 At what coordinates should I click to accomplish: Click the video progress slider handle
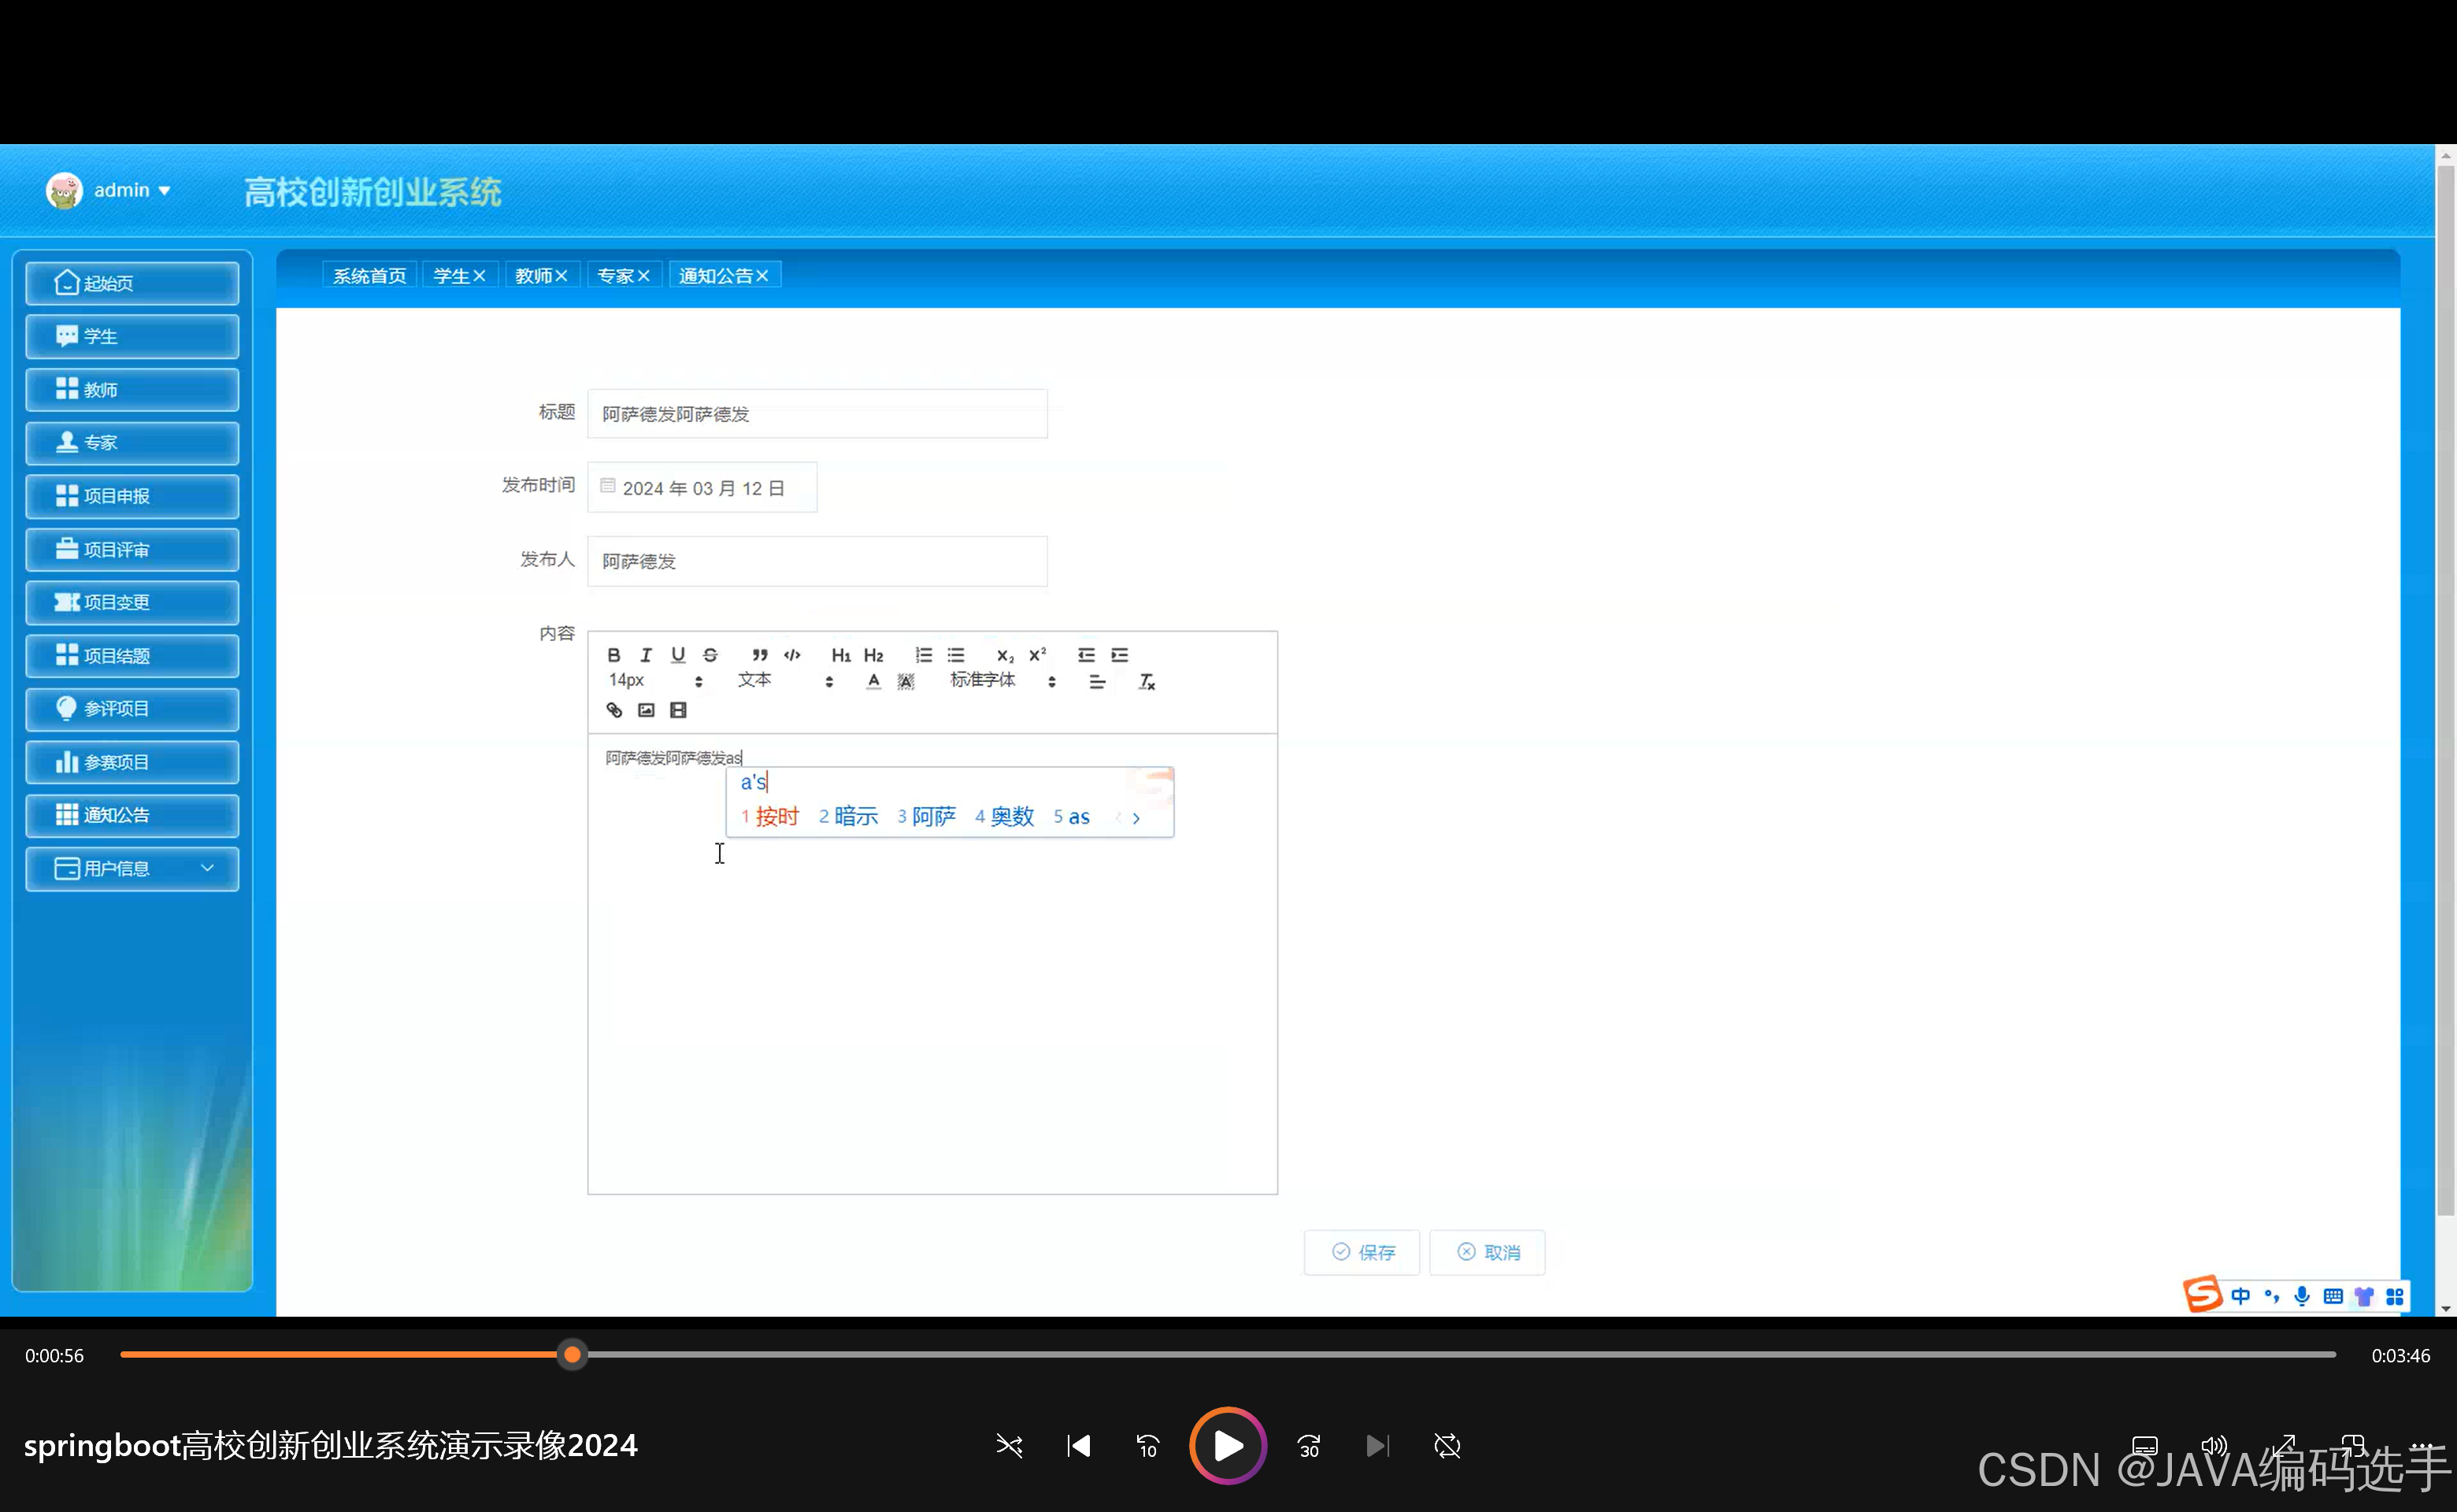pos(572,1355)
